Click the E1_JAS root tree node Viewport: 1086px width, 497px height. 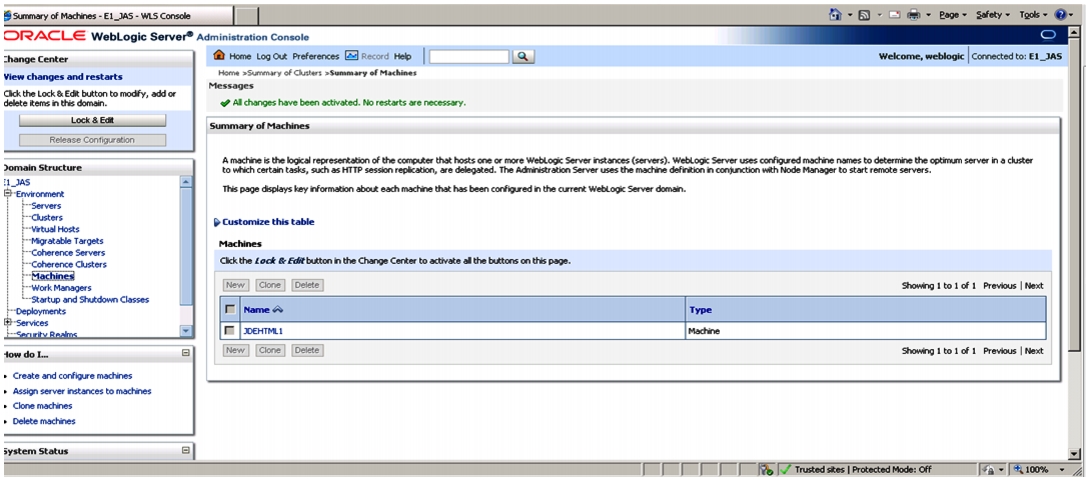pyautogui.click(x=17, y=183)
